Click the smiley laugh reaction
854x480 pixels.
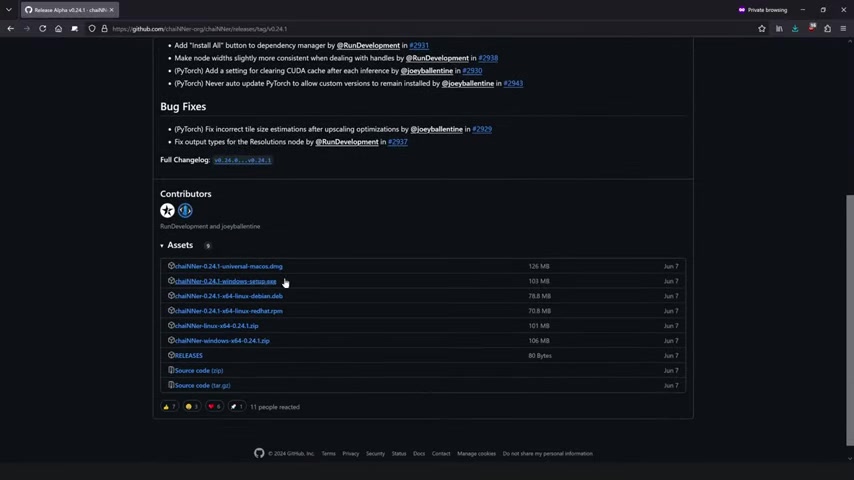[191, 407]
